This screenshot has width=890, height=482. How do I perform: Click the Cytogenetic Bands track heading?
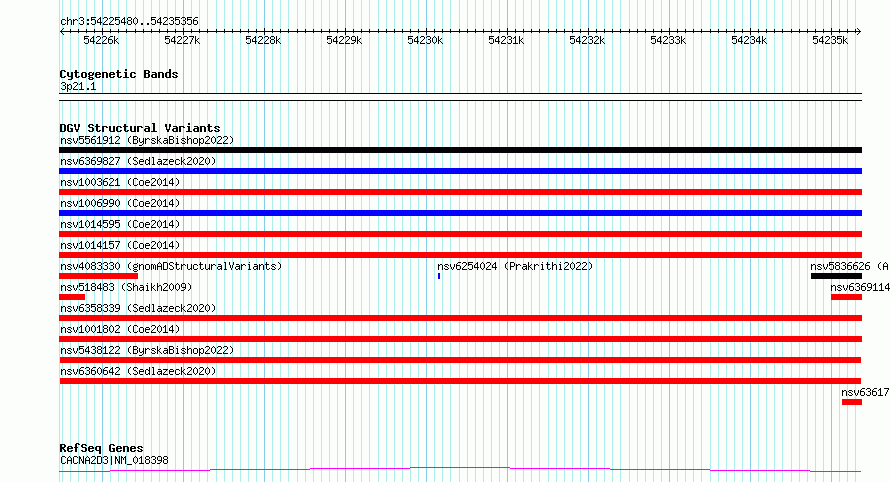click(119, 74)
